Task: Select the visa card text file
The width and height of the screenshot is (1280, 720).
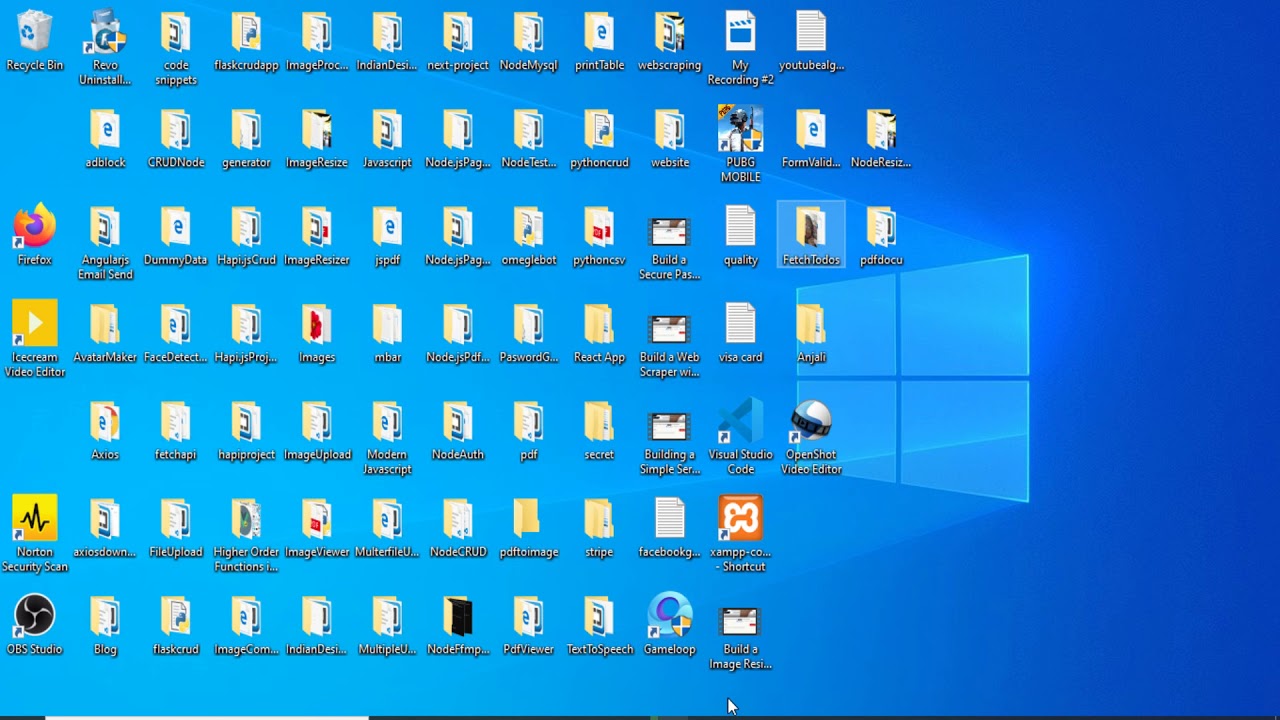Action: 740,325
